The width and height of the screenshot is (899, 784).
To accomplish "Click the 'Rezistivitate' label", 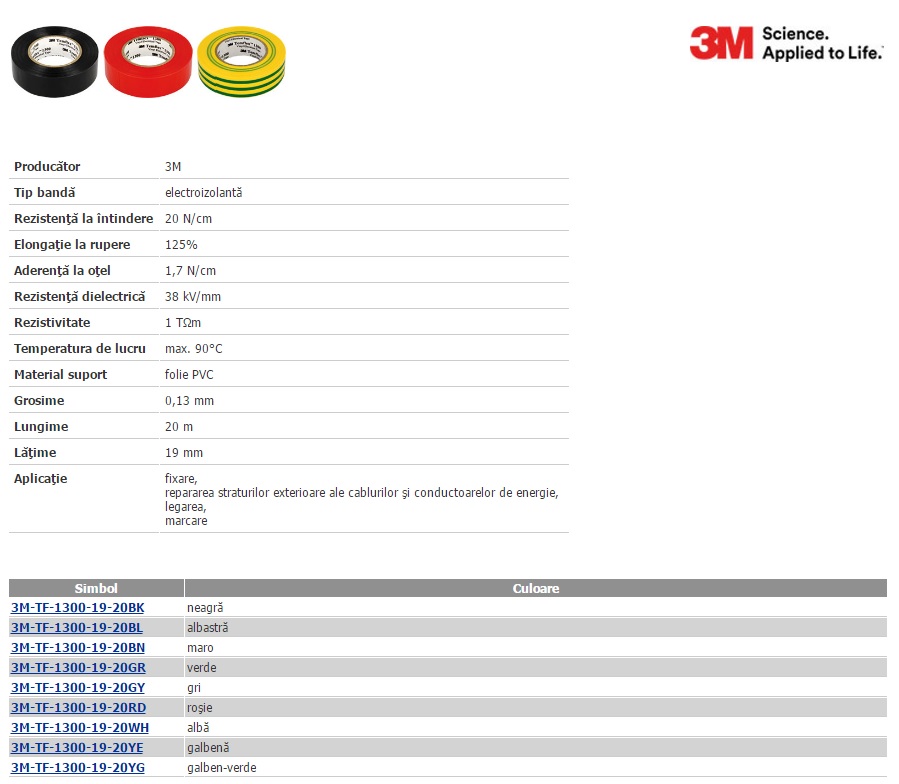I will [52, 323].
